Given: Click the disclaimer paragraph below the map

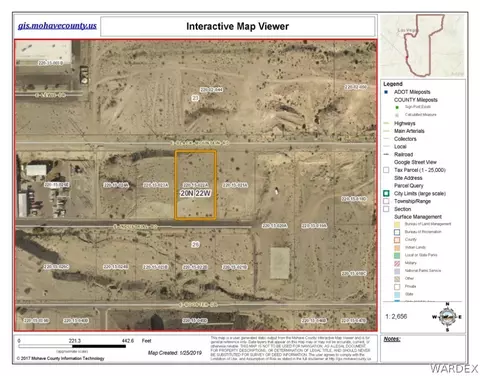Looking at the screenshot, I should click(x=290, y=349).
